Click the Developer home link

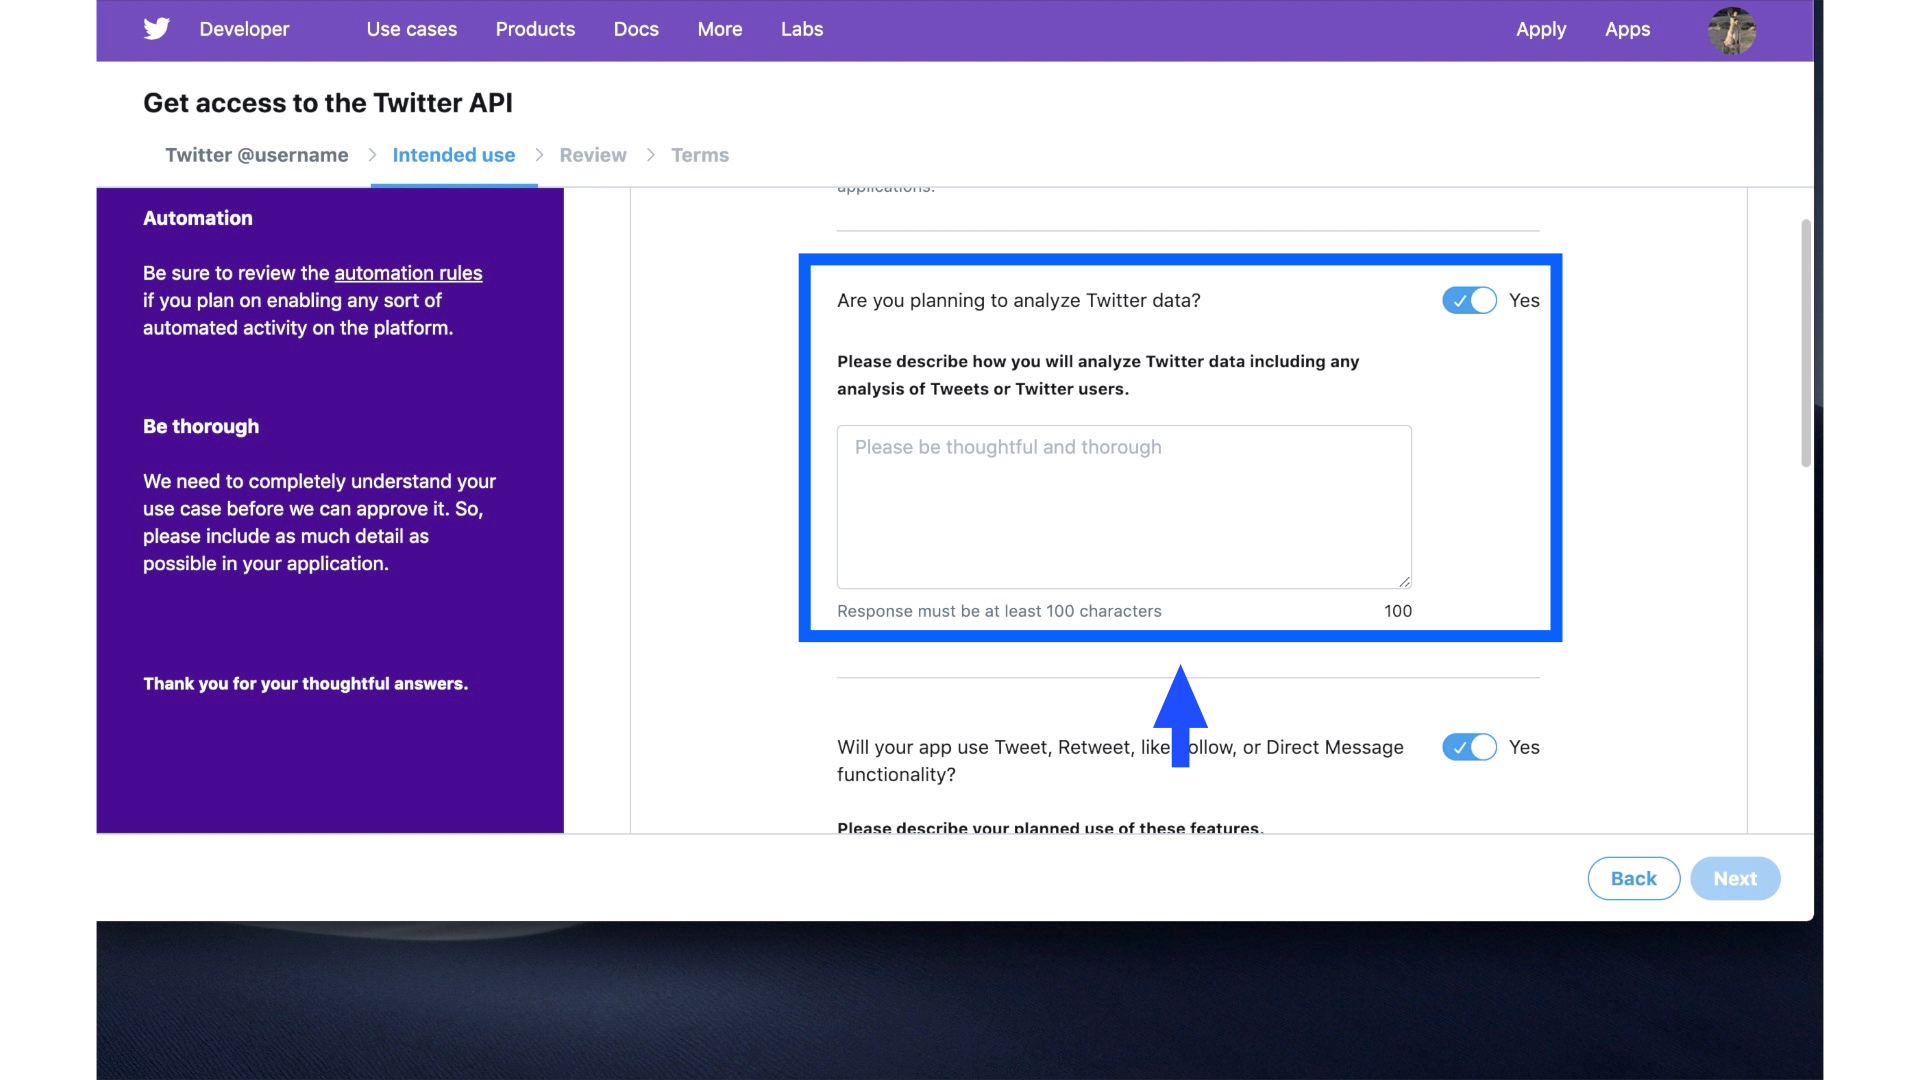[244, 29]
